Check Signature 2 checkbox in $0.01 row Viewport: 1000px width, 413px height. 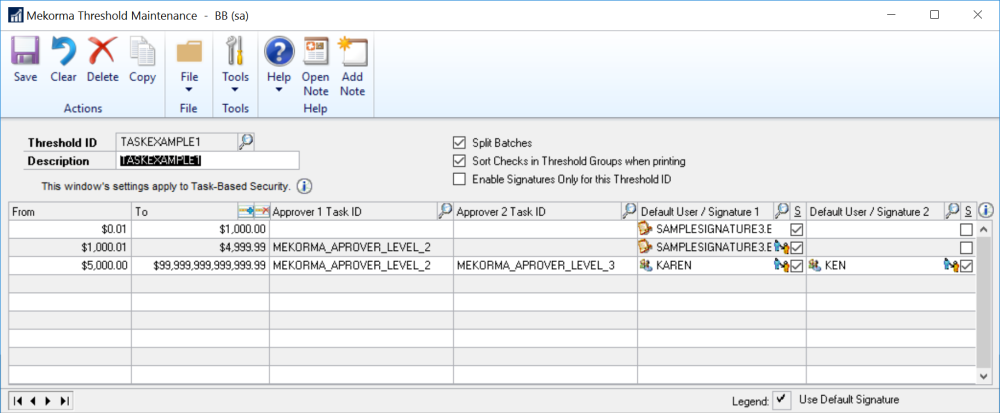point(967,229)
